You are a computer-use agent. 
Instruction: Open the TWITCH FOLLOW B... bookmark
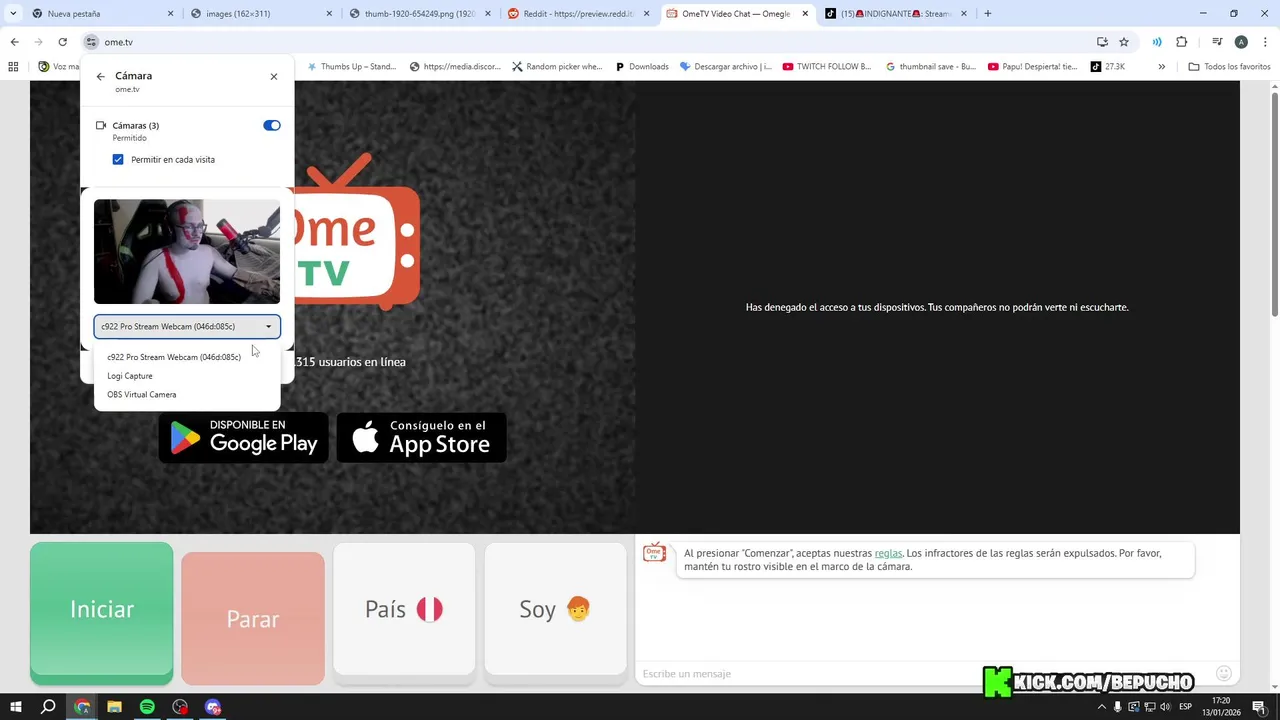827,67
